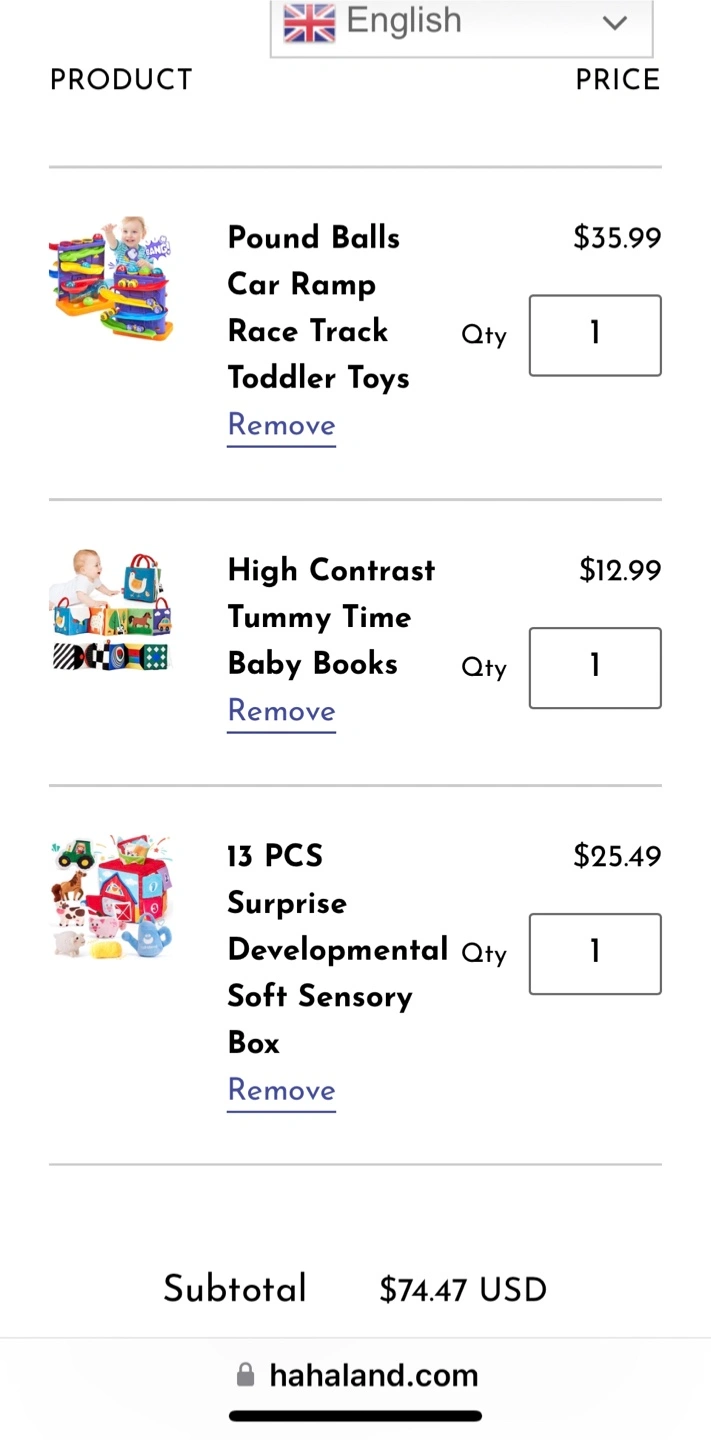Click the language selector chevron arrow

point(614,22)
